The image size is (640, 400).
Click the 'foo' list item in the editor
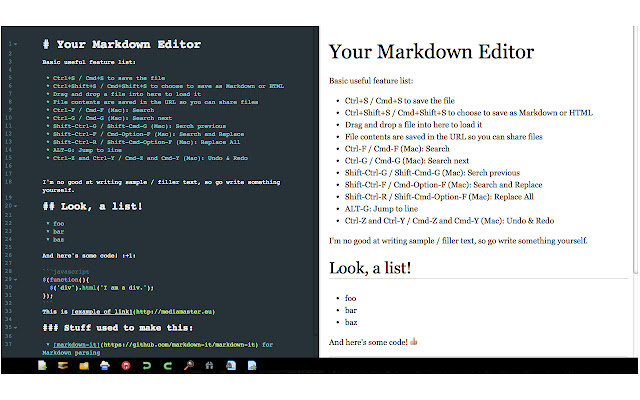(58, 223)
